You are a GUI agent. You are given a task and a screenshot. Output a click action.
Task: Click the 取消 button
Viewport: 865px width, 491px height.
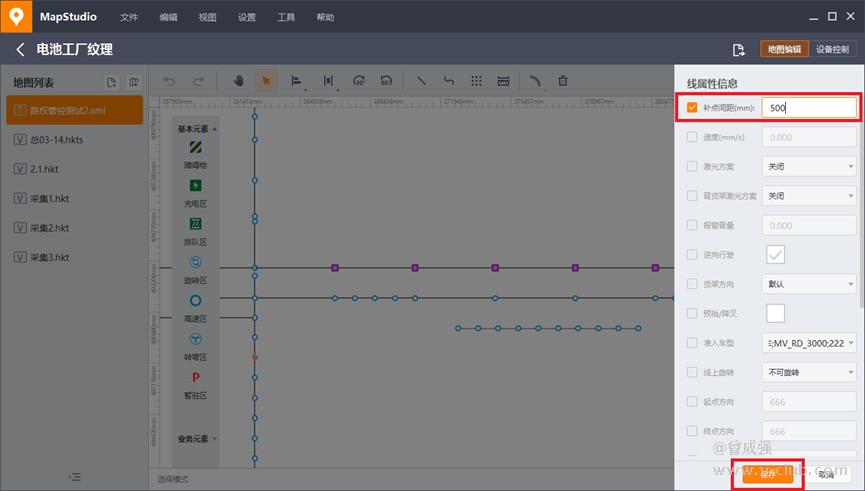[826, 474]
